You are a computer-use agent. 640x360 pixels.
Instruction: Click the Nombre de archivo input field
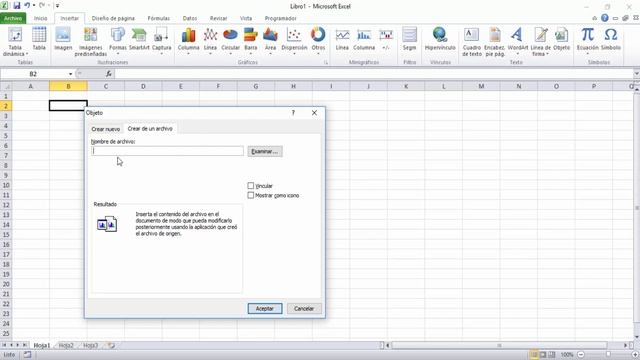[x=167, y=151]
